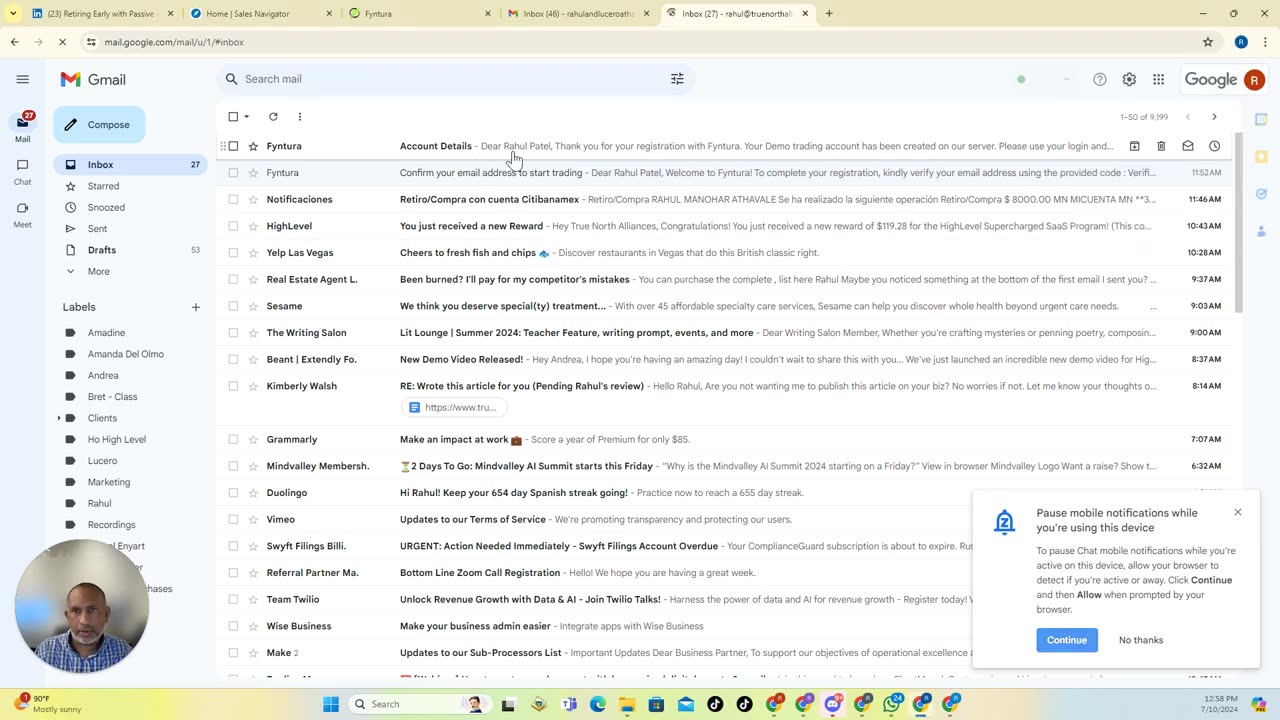1280x720 pixels.
Task: Select the HighLevel email checkbox
Action: coord(233,226)
